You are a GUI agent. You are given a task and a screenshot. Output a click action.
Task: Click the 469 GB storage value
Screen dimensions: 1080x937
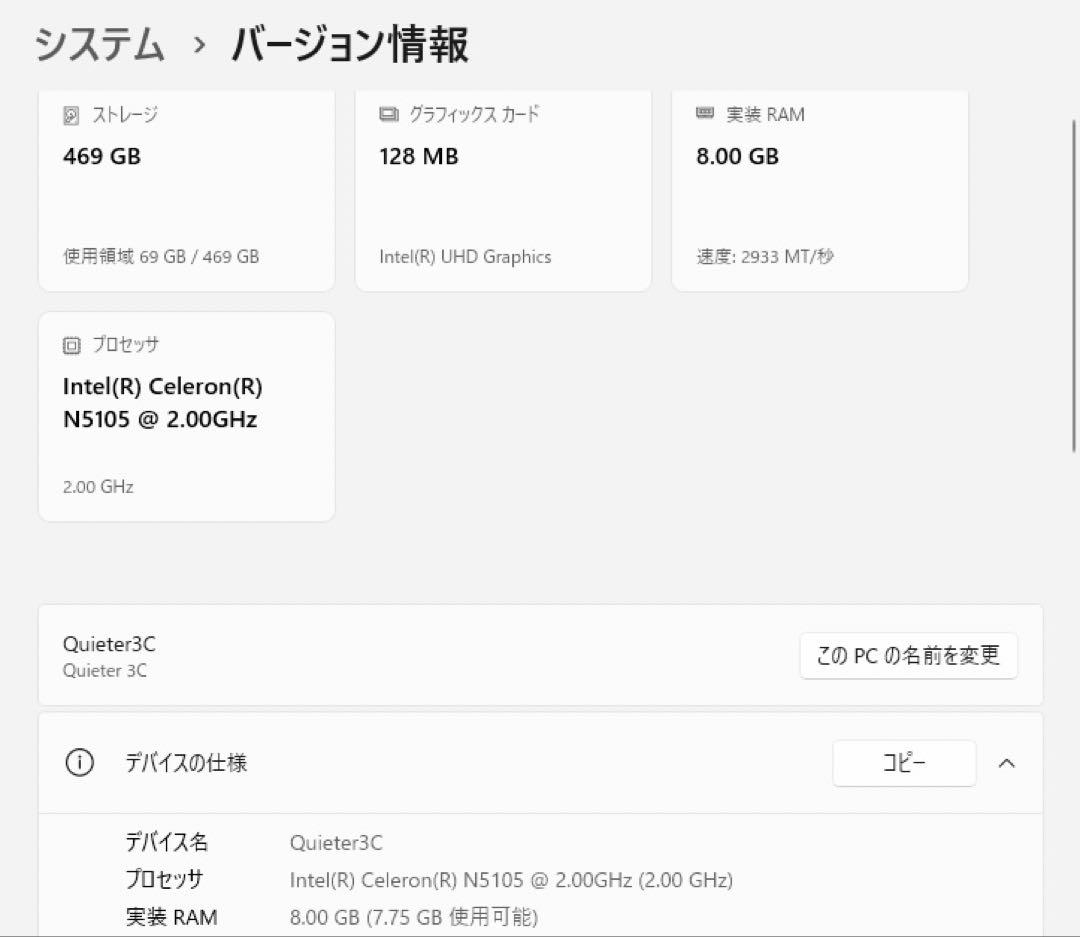(x=101, y=156)
